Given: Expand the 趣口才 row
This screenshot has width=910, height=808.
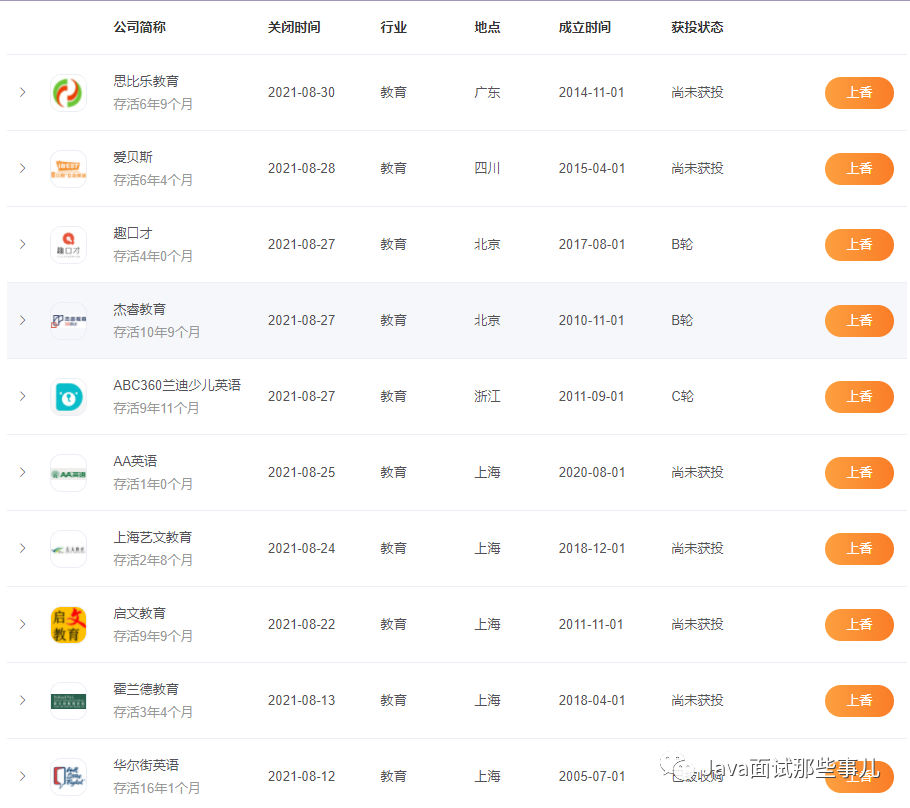Looking at the screenshot, I should point(23,244).
